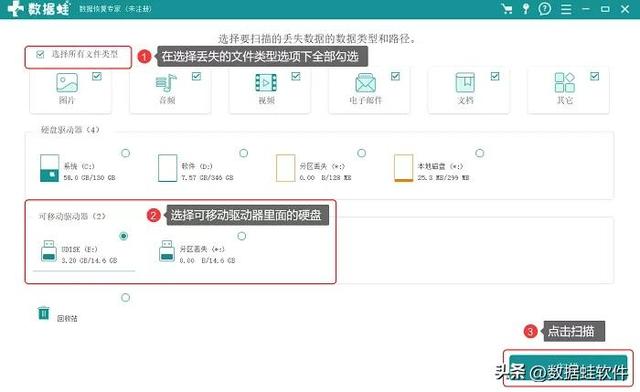Viewport: 640px width, 392px height.
Task: Select the 系统 (C:) drive radio button
Action: point(125,153)
